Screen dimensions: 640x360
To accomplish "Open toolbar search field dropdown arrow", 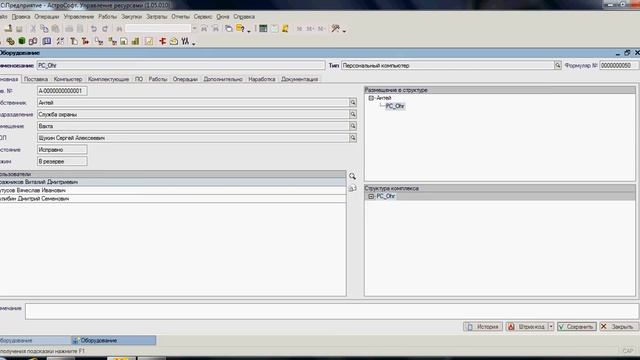I will [194, 29].
